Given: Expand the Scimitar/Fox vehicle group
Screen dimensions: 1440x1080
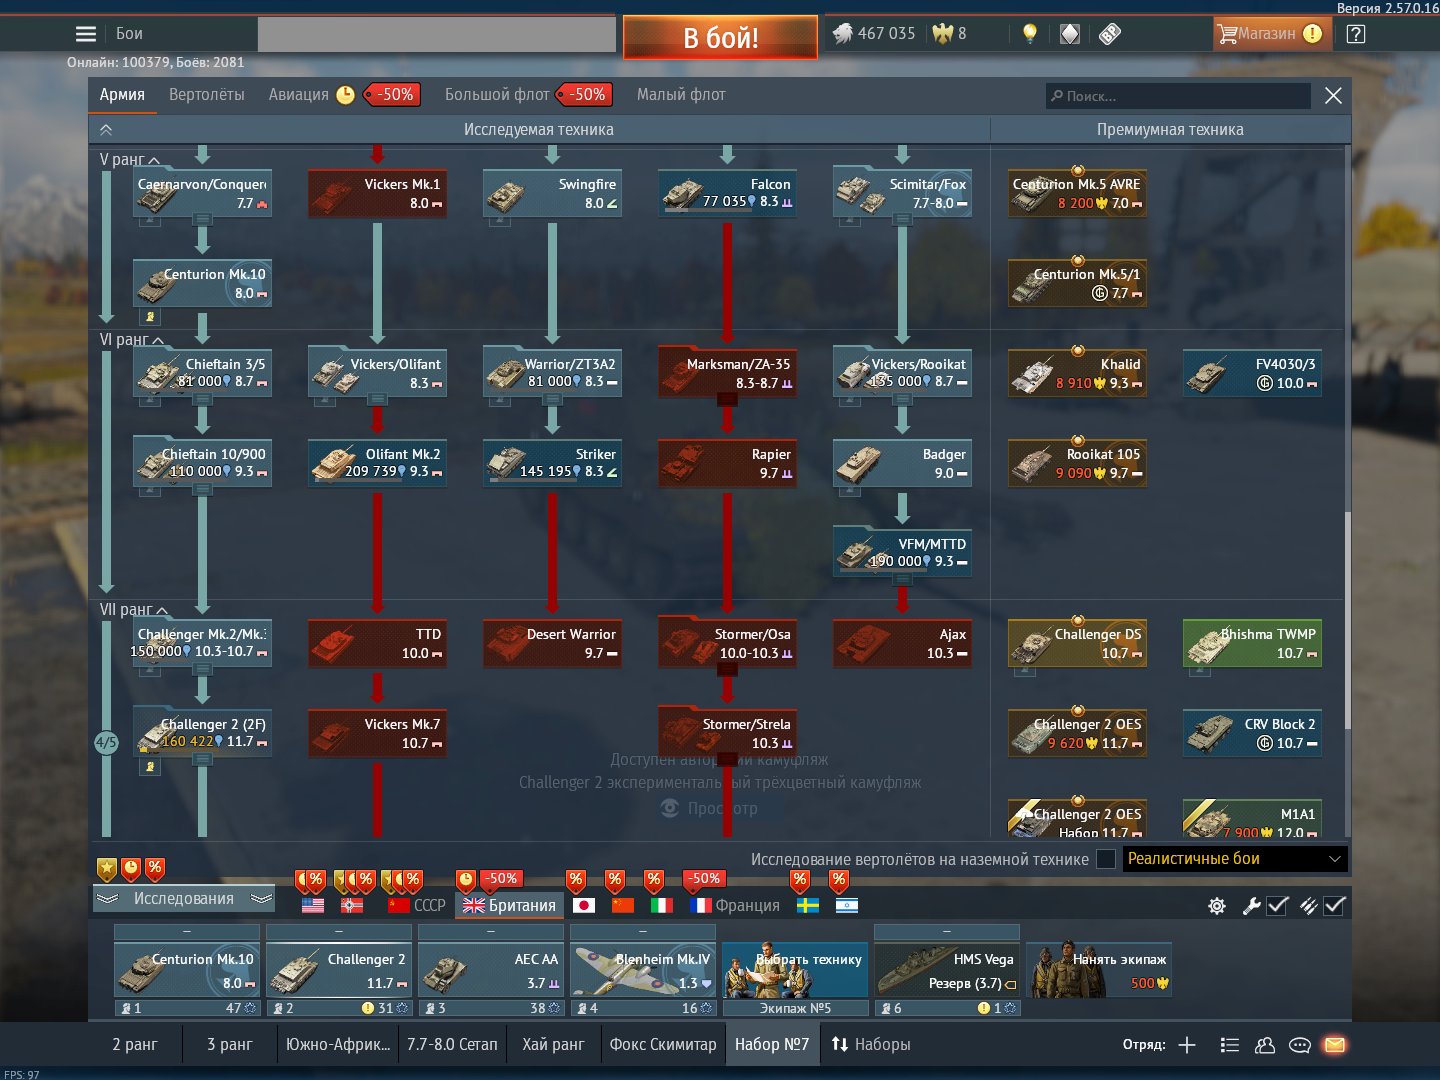Looking at the screenshot, I should pyautogui.click(x=902, y=220).
